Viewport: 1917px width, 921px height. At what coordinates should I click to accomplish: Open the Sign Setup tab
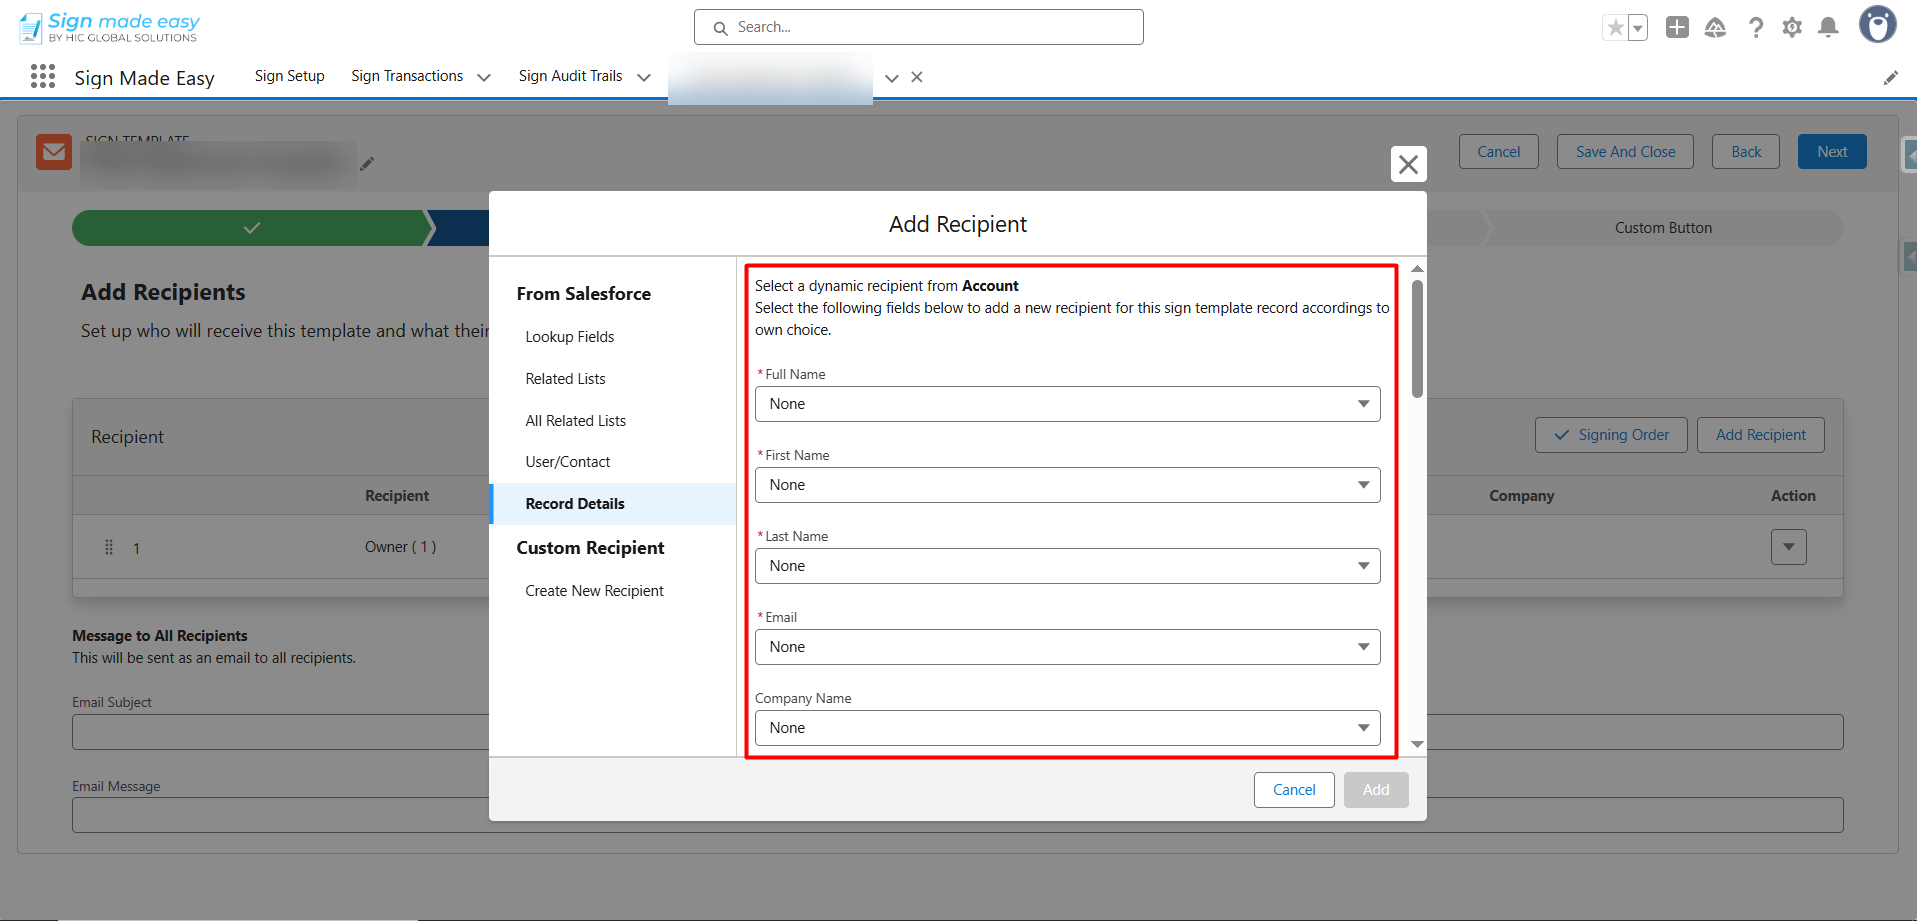289,76
